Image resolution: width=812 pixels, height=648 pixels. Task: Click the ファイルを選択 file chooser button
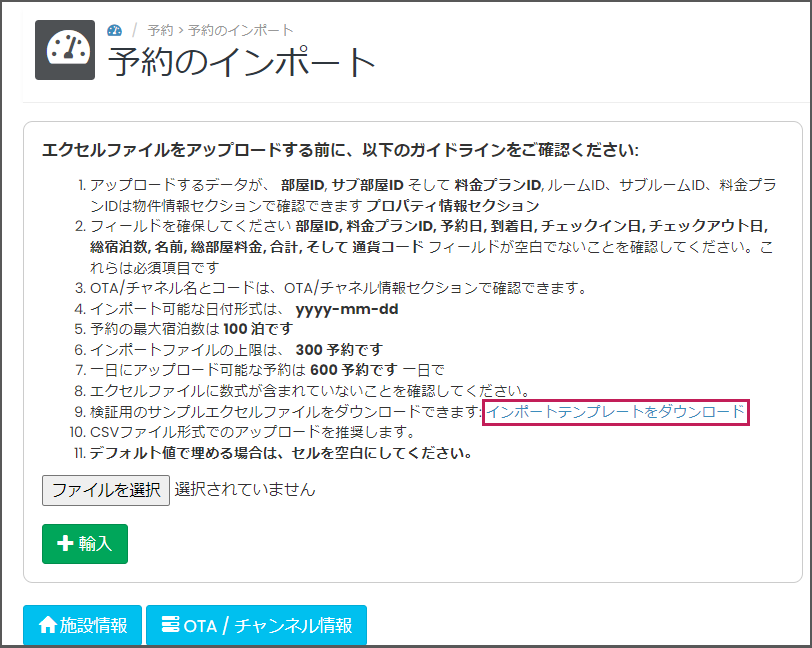106,490
